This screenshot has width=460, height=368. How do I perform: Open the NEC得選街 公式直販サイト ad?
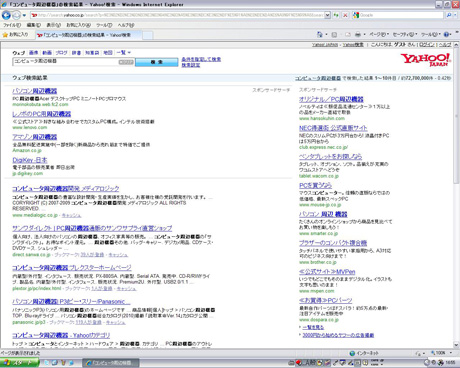coord(333,128)
